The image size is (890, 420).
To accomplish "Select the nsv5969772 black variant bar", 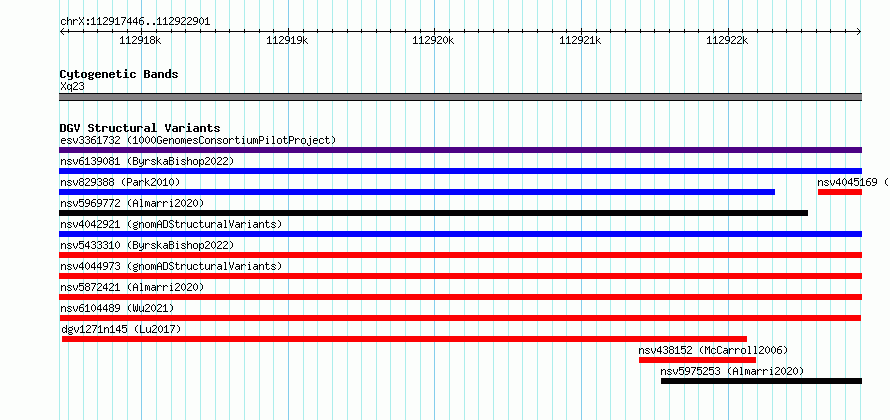I will click(x=433, y=213).
